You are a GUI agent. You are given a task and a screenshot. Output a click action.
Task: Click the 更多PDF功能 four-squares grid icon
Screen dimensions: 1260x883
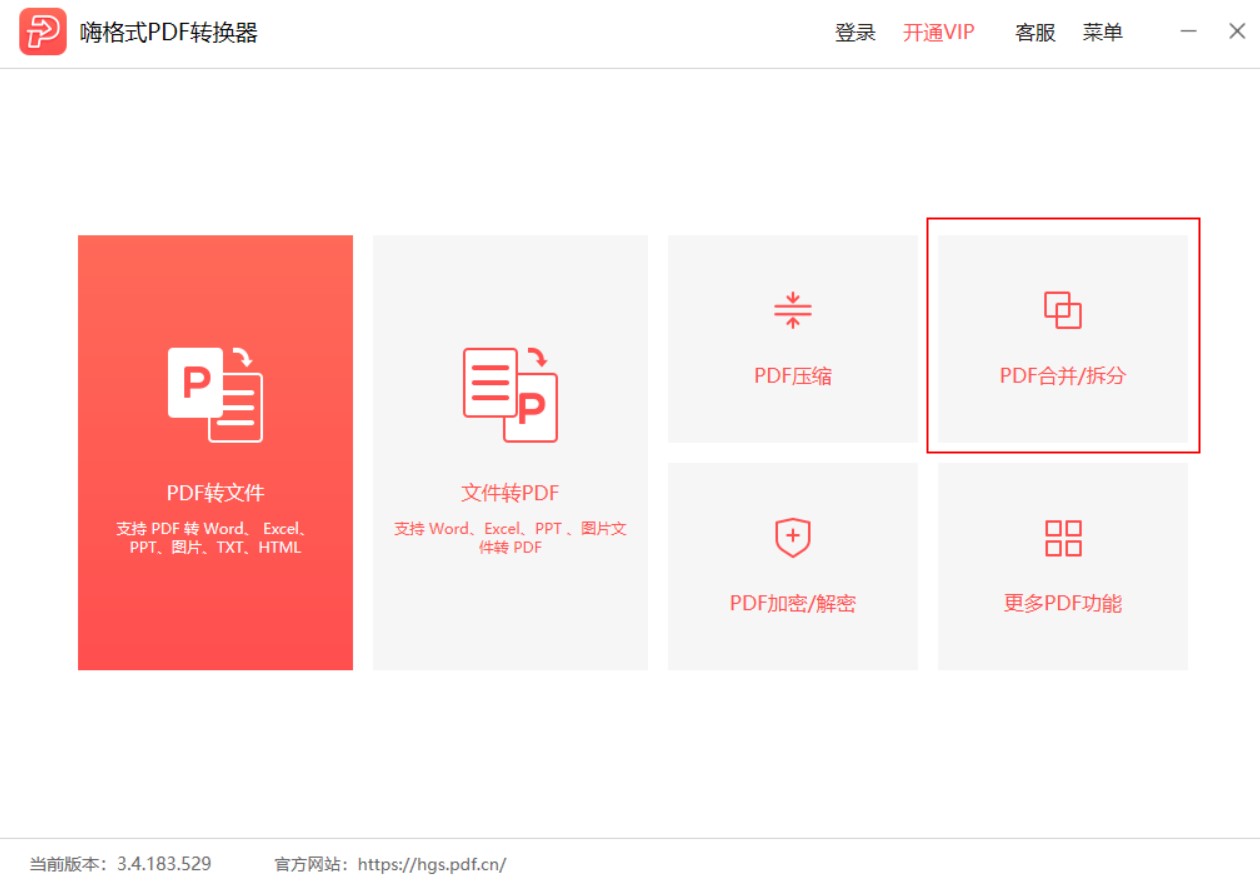click(1063, 538)
